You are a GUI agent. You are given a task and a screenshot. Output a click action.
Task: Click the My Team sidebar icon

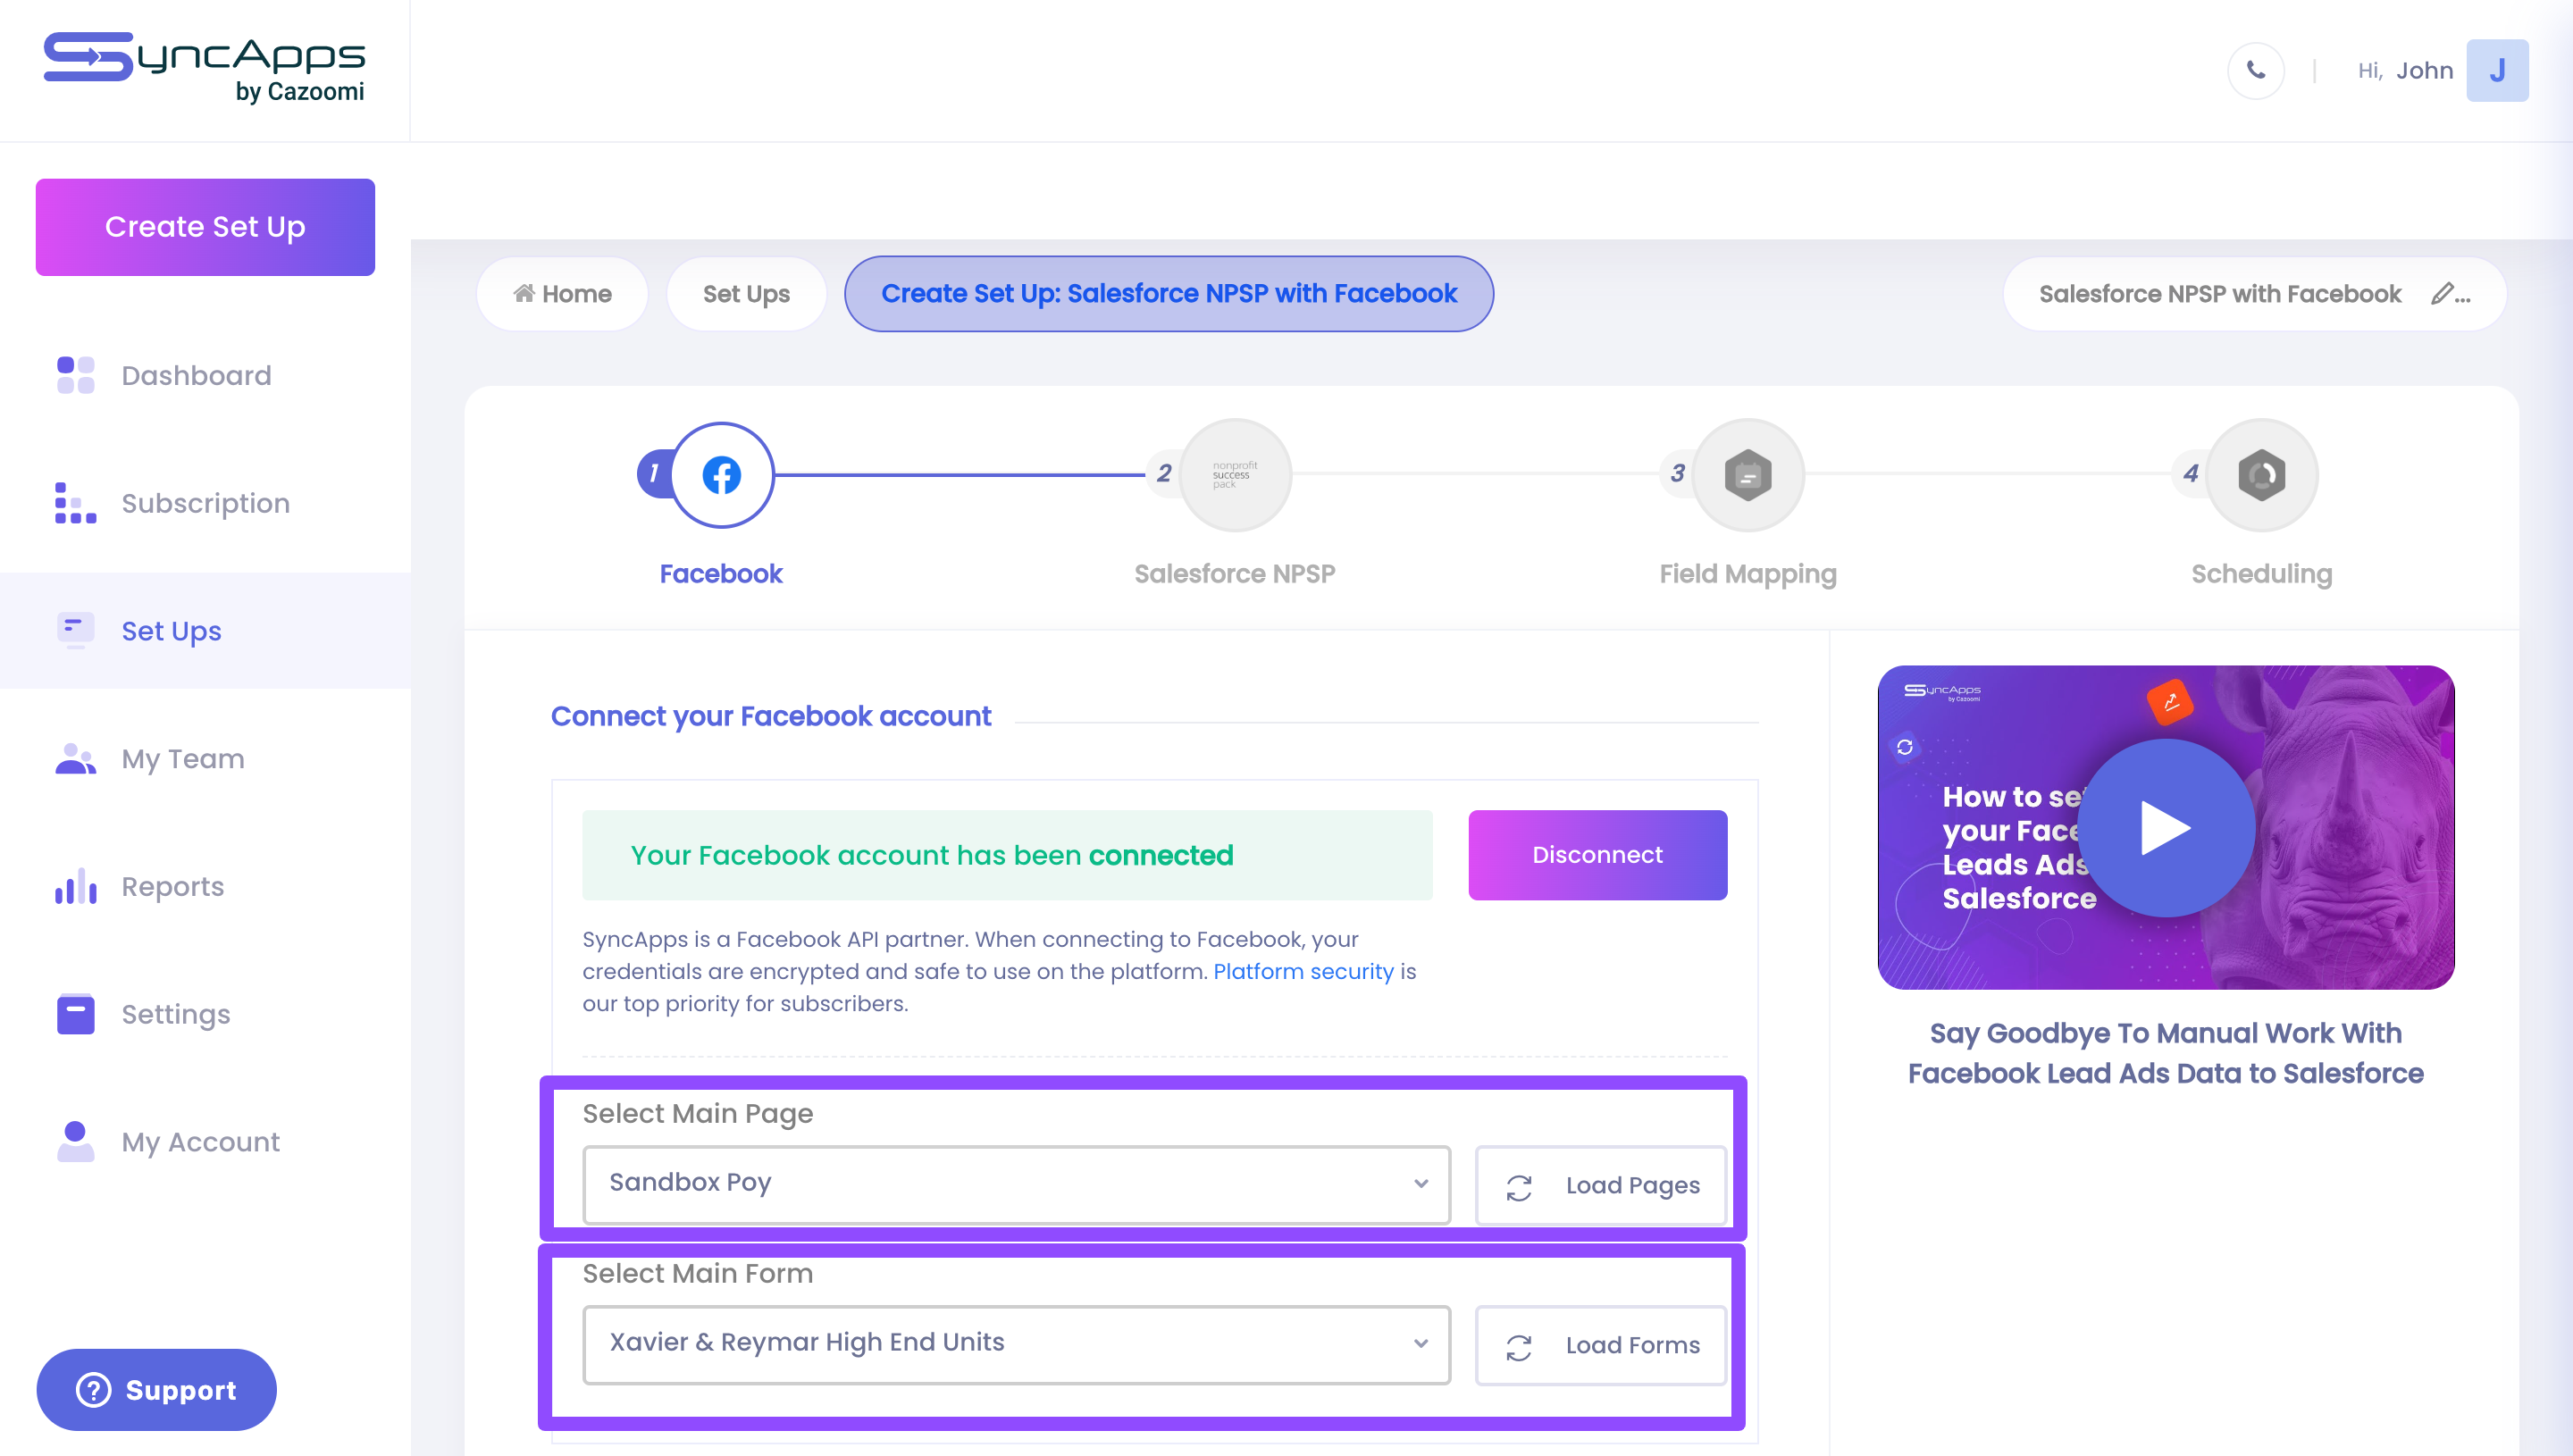point(76,759)
